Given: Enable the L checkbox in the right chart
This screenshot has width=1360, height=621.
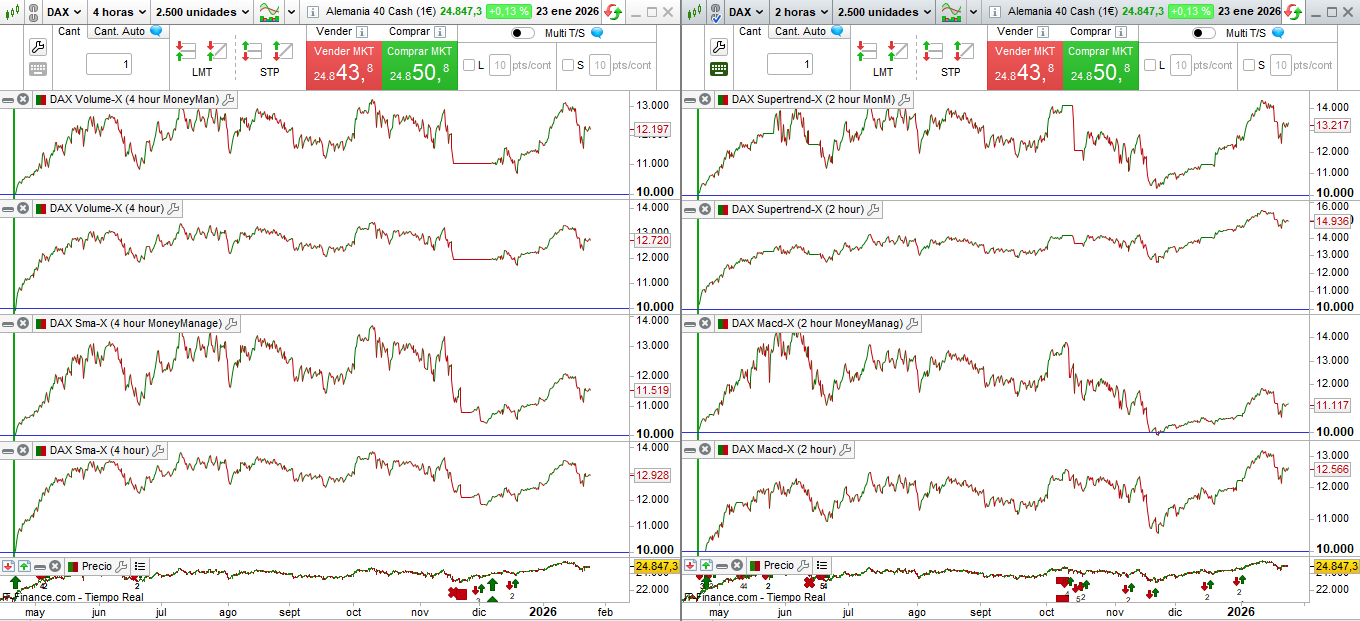Looking at the screenshot, I should click(1150, 65).
